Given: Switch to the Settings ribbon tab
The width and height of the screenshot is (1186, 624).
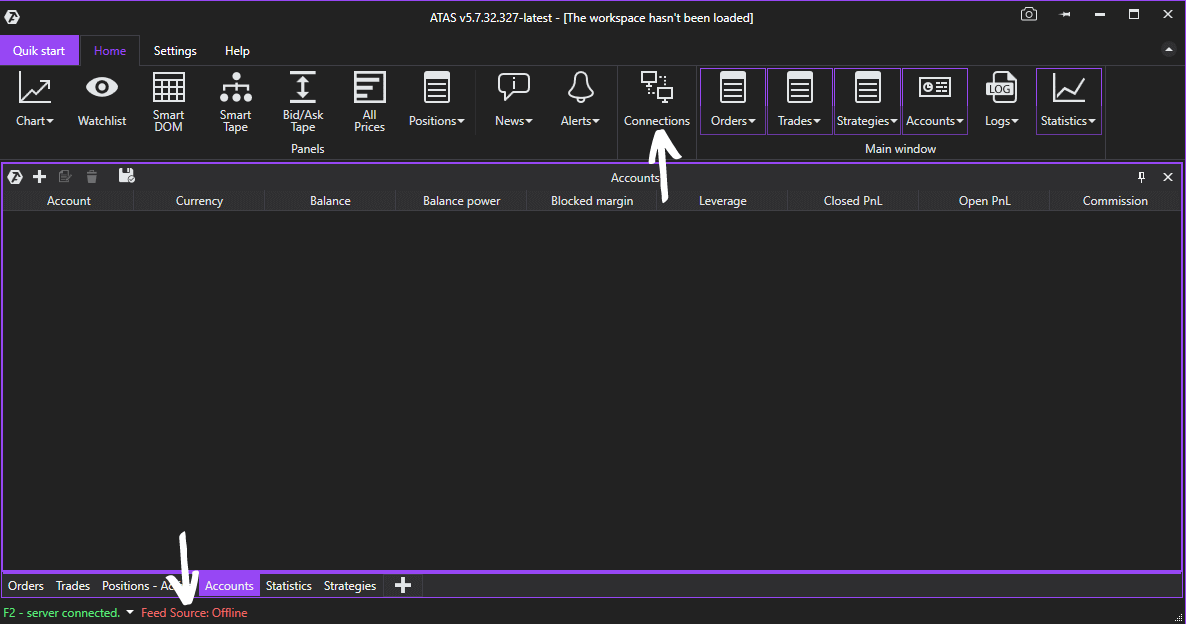Looking at the screenshot, I should click(175, 51).
